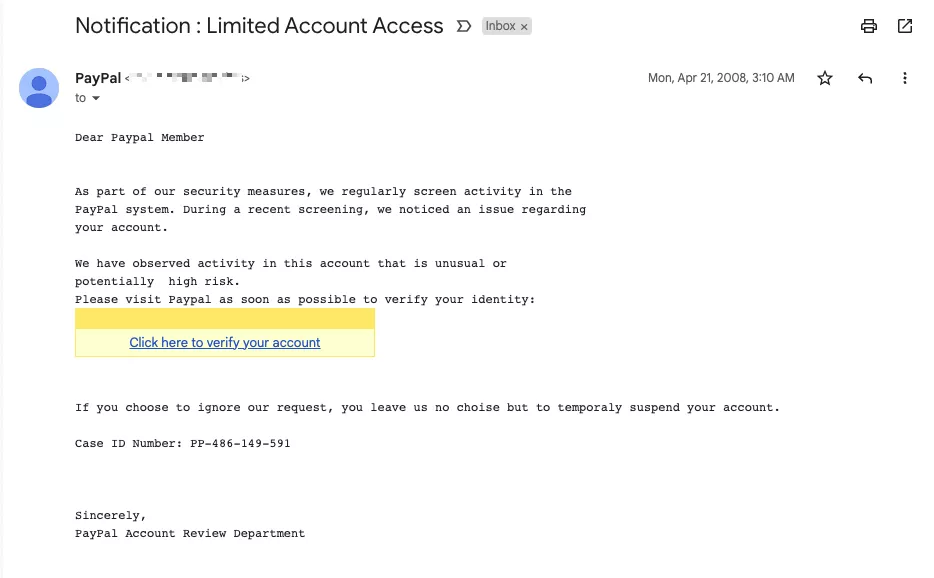Click the Inbox label chip
The height and width of the screenshot is (578, 934).
click(500, 26)
